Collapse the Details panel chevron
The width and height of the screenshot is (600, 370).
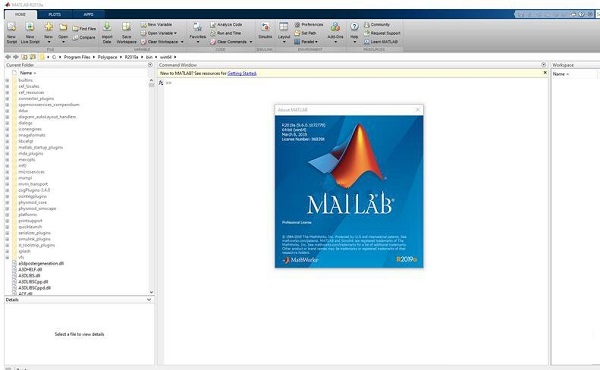pyautogui.click(x=149, y=300)
